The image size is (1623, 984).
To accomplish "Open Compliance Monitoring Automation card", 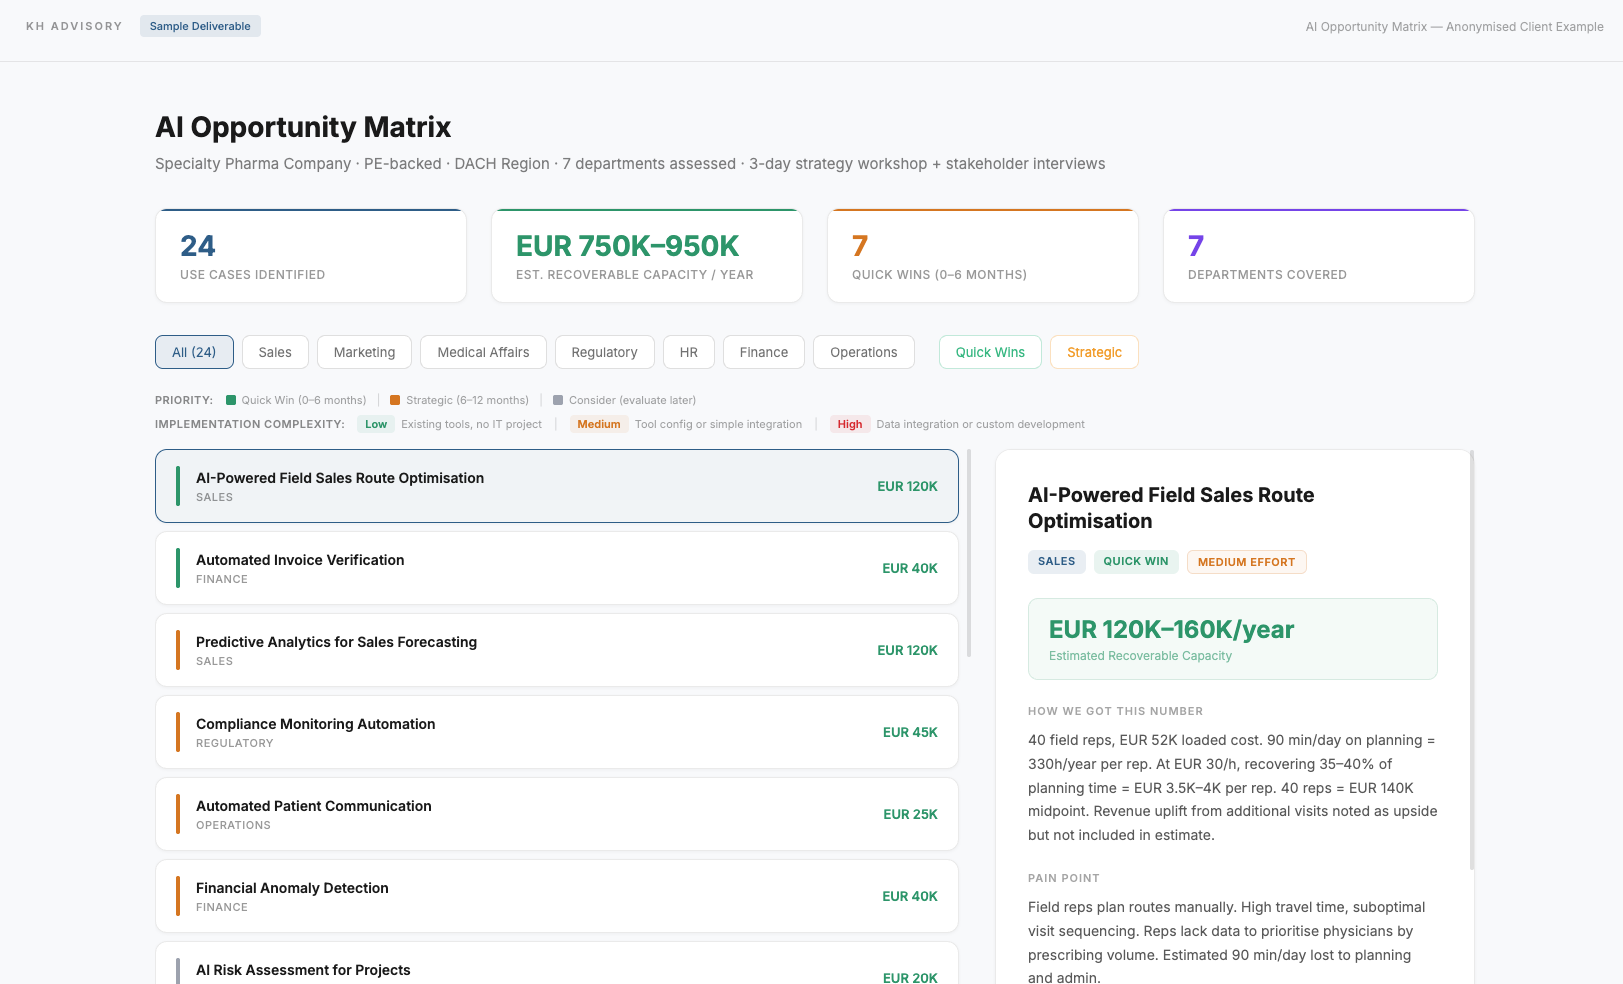I will (x=556, y=732).
